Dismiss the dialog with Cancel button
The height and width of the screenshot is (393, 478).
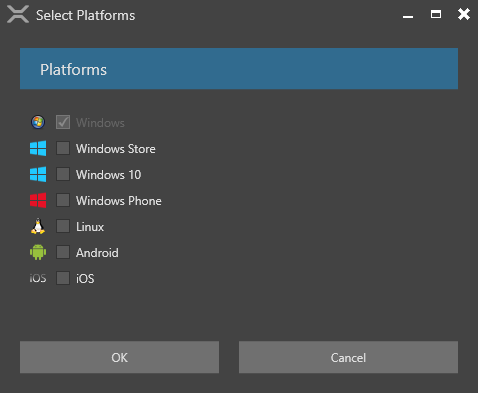(348, 357)
